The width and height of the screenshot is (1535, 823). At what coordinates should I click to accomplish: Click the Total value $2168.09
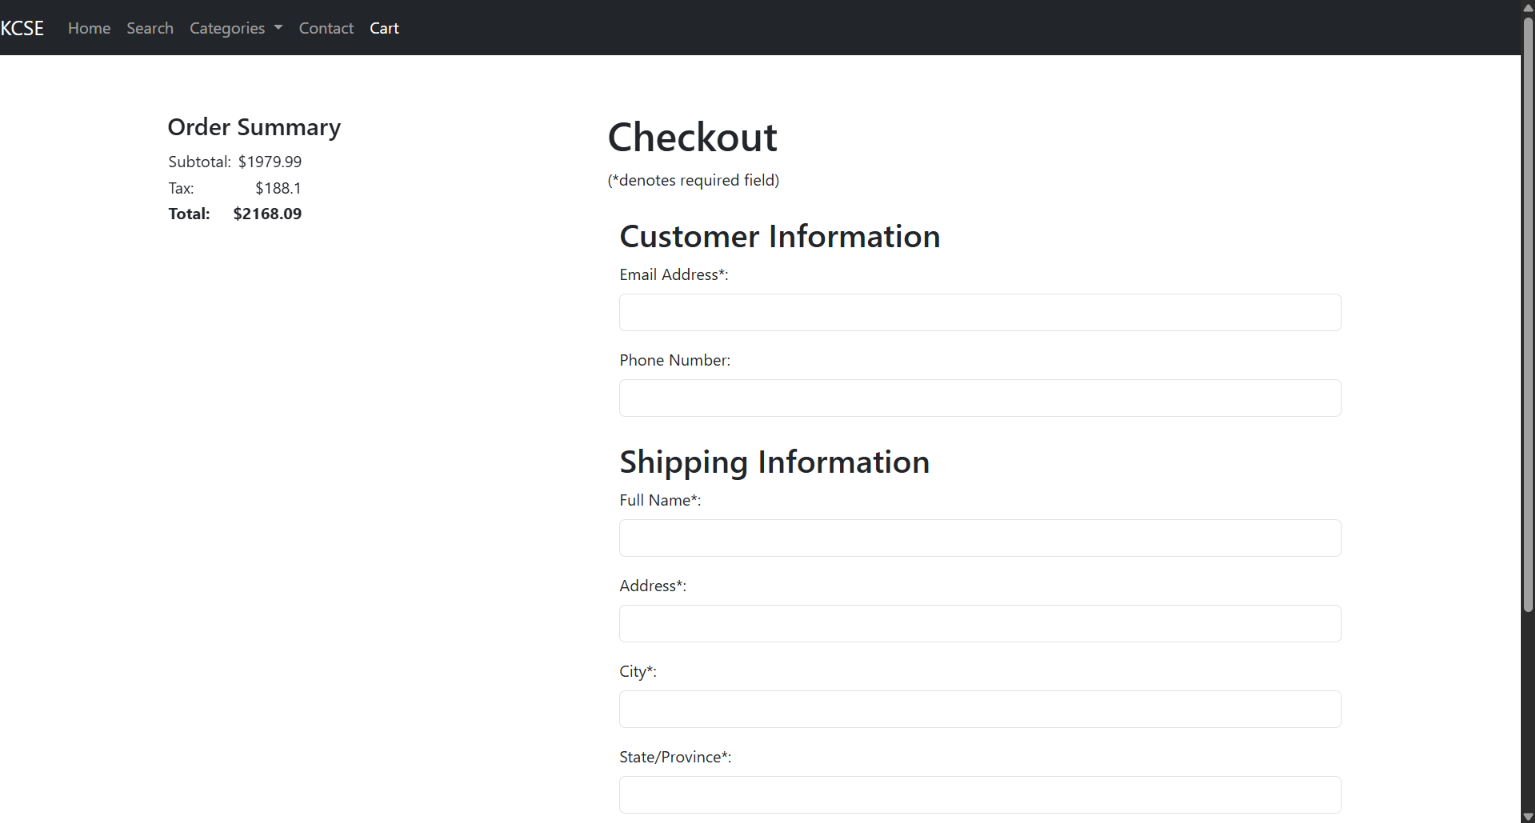click(x=267, y=213)
